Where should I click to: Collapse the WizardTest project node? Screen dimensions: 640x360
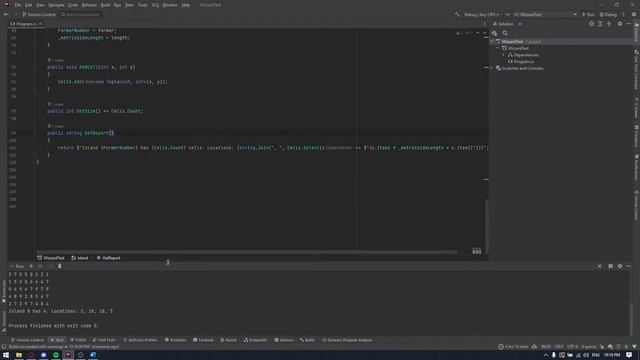(x=498, y=48)
